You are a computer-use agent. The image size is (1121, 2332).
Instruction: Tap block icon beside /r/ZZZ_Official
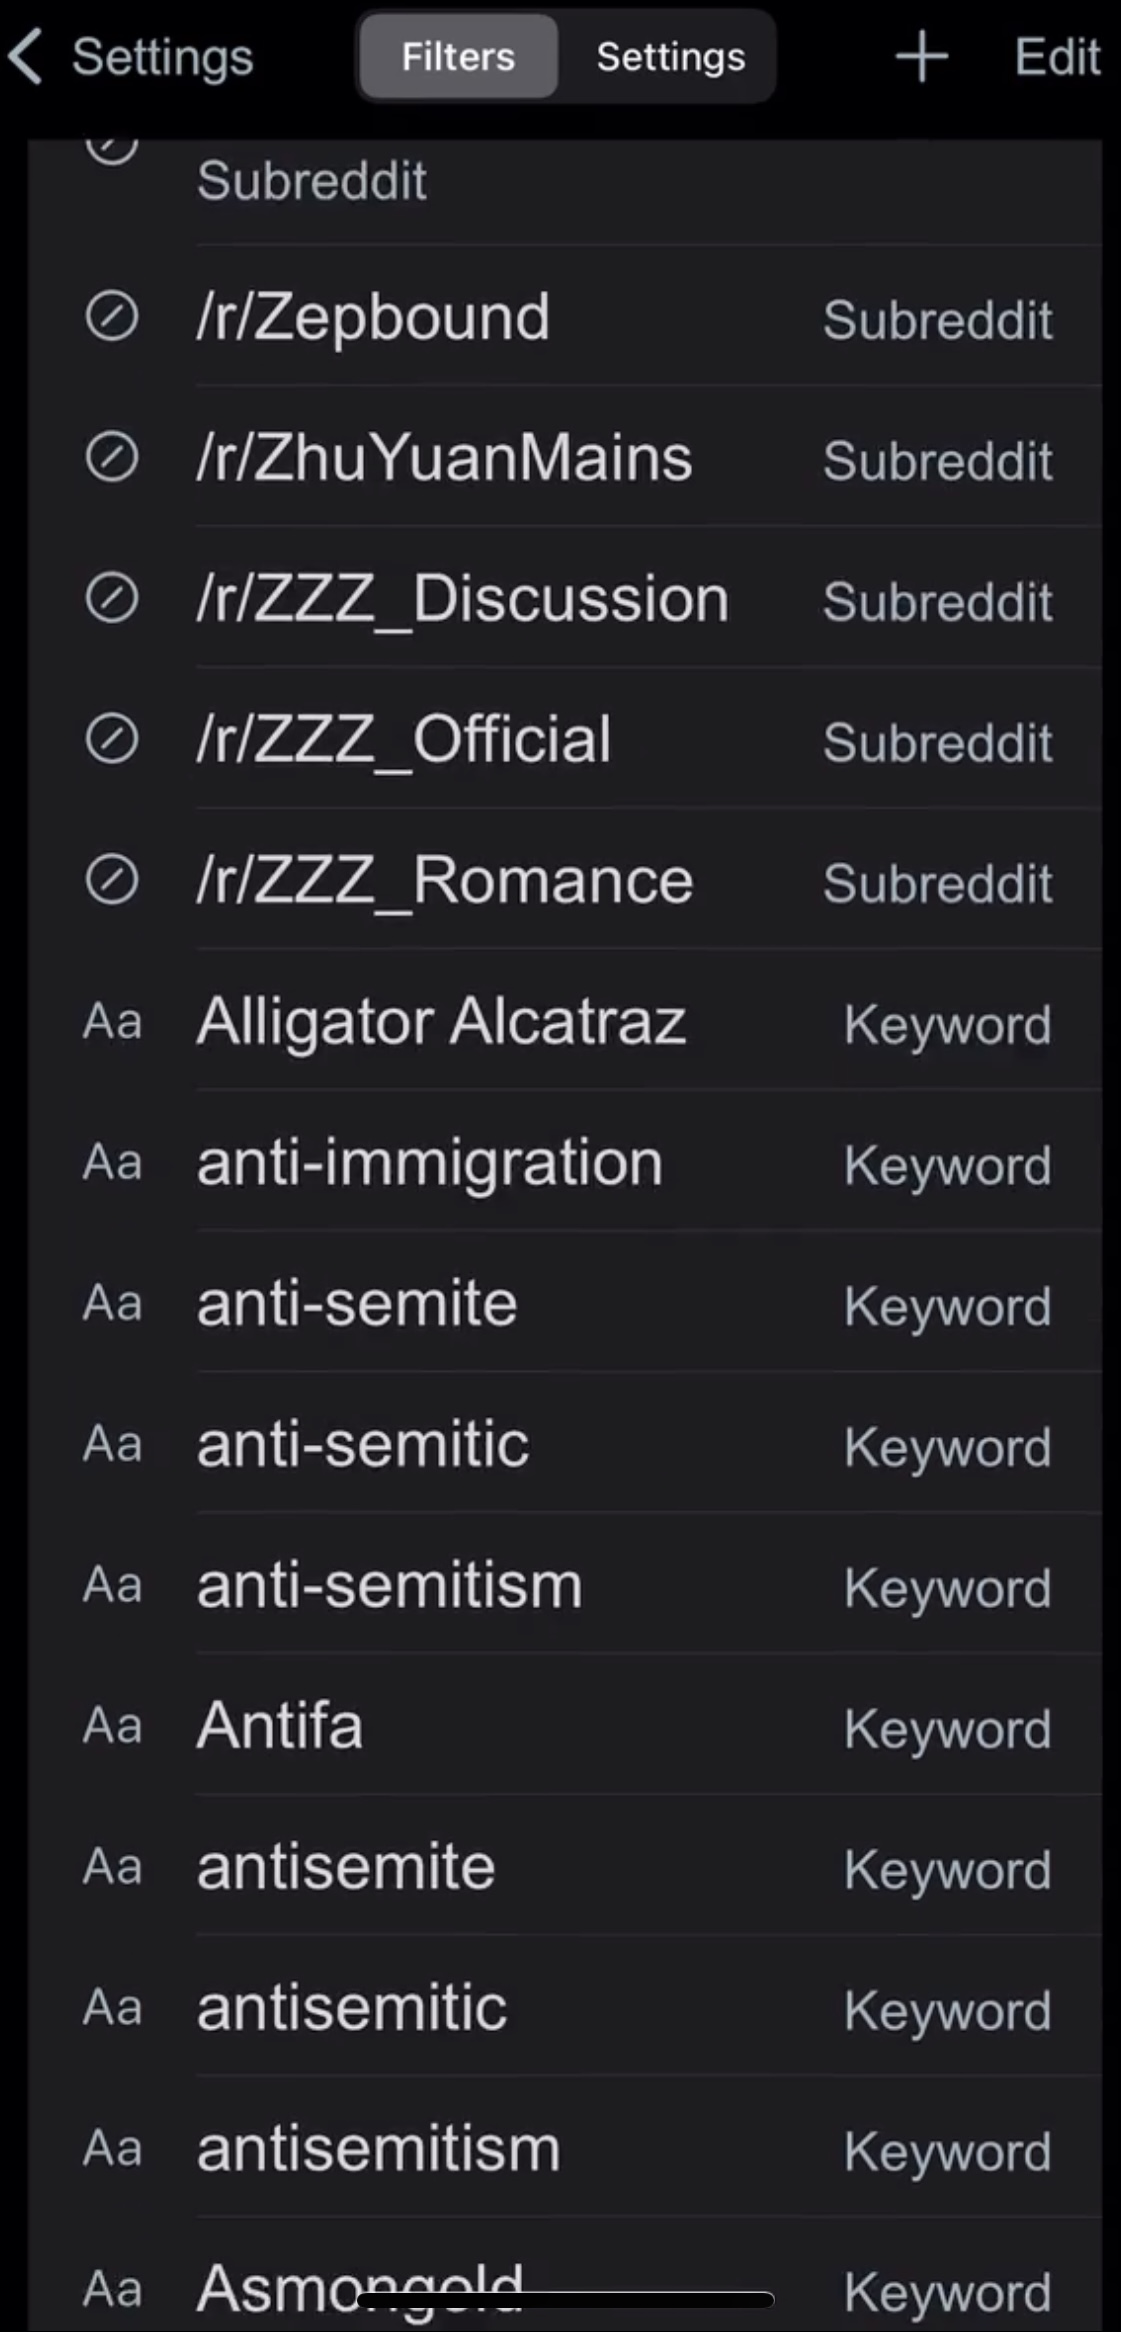pyautogui.click(x=111, y=740)
